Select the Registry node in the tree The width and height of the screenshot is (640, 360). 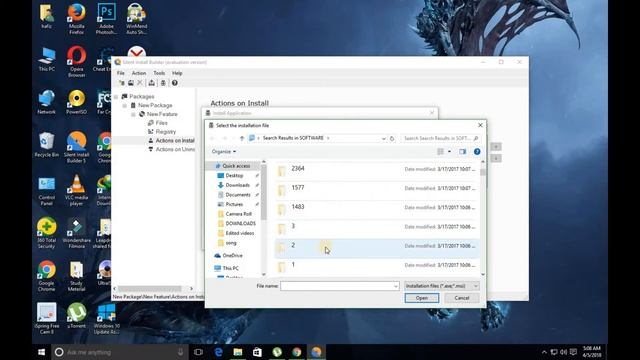coord(162,132)
